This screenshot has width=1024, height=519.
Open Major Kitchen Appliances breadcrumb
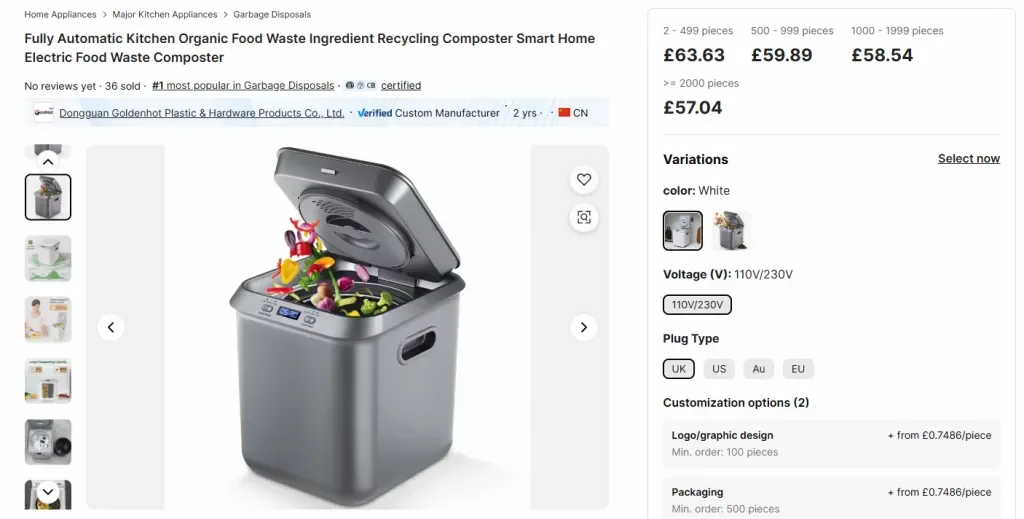(165, 14)
